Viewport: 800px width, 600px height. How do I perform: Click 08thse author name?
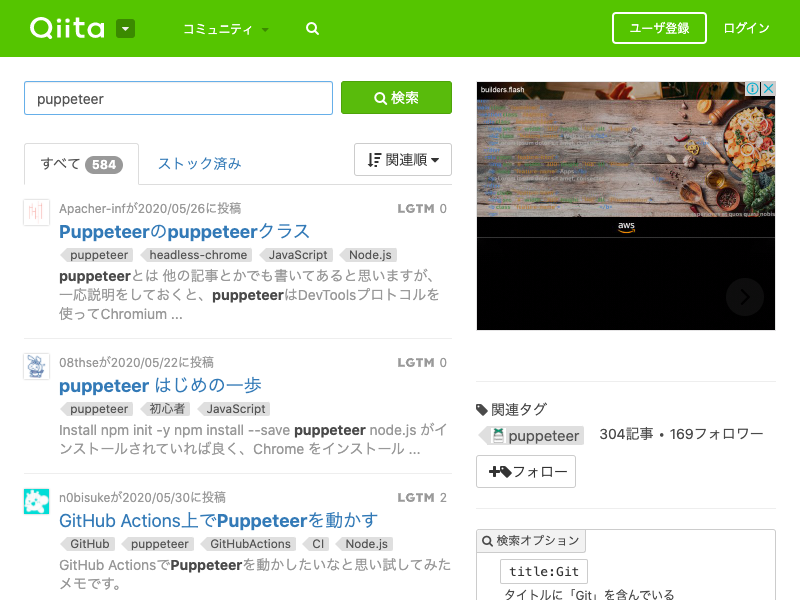(x=79, y=362)
